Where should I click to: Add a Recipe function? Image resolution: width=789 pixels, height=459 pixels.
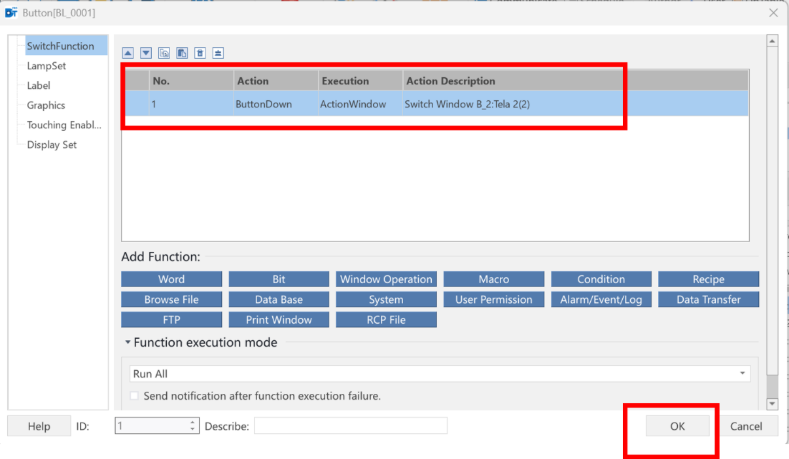(x=708, y=279)
